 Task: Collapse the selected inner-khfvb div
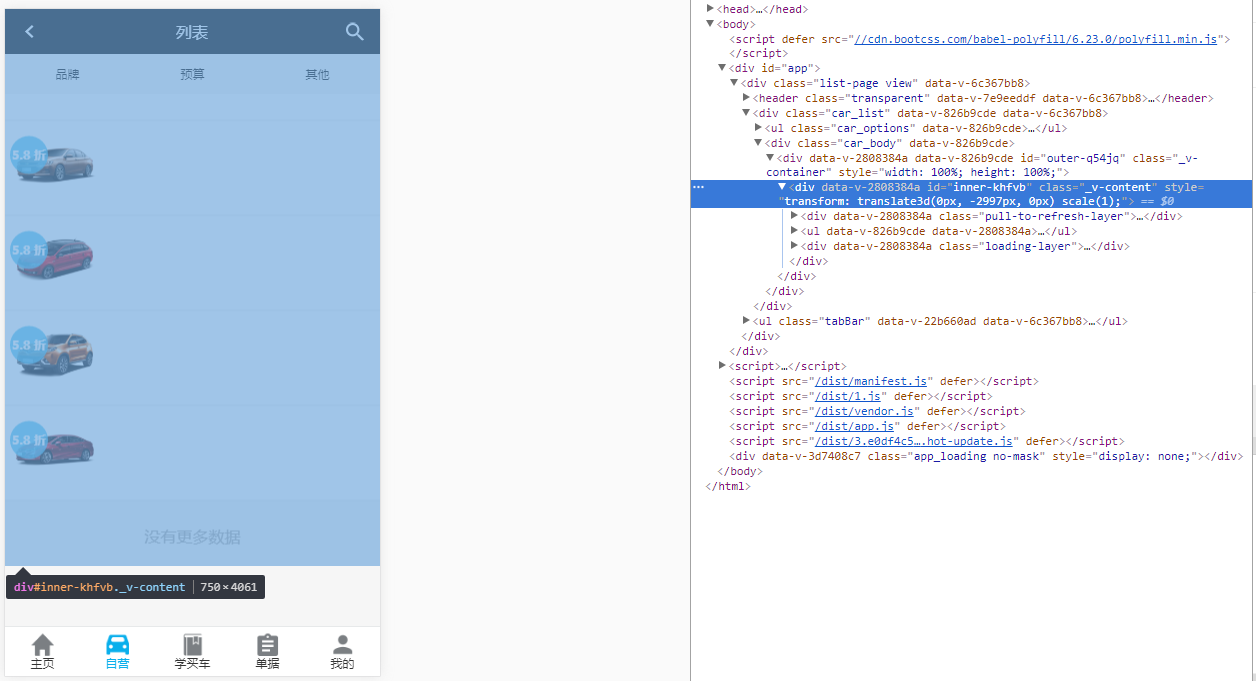click(x=782, y=187)
